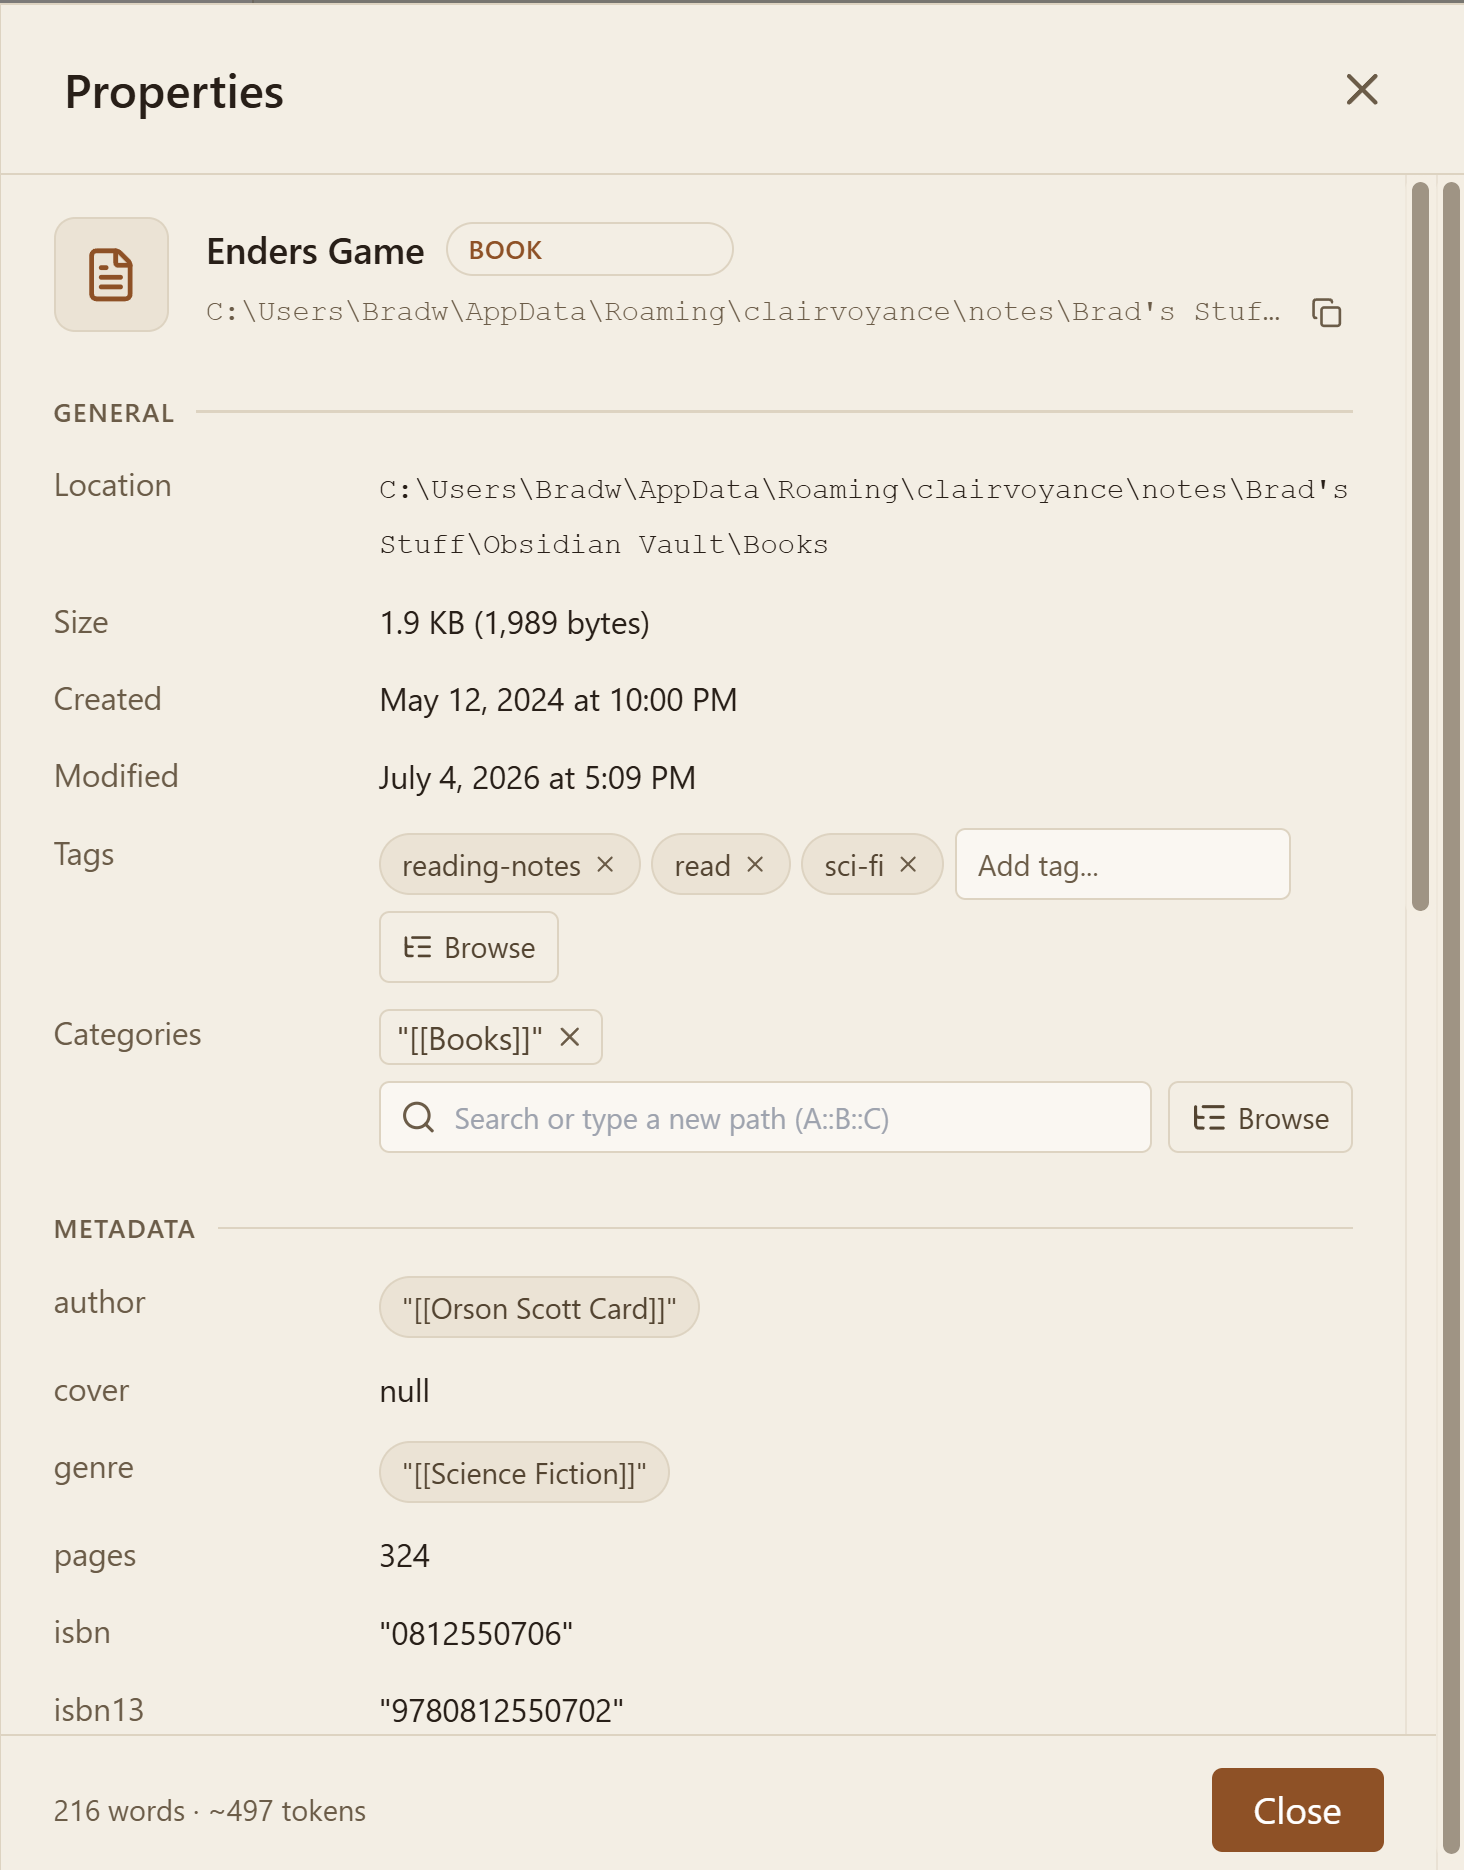This screenshot has width=1464, height=1870.
Task: Click the pages value 324
Action: 404,1555
